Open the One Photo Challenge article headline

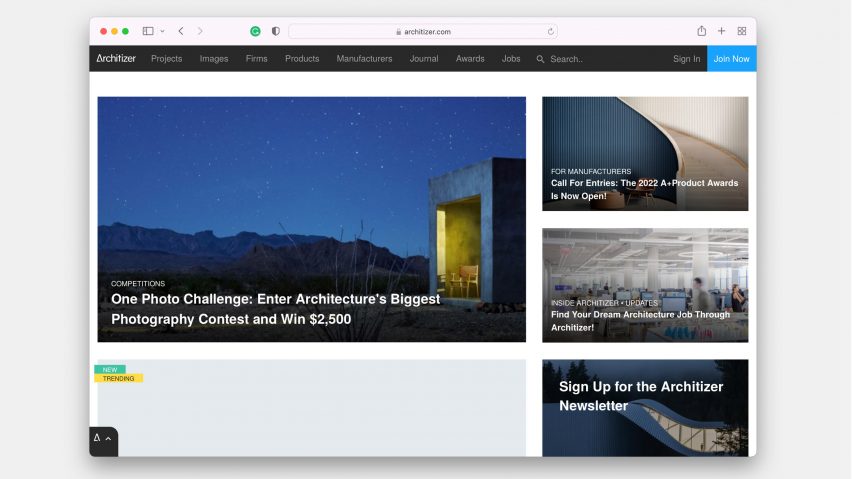[275, 309]
